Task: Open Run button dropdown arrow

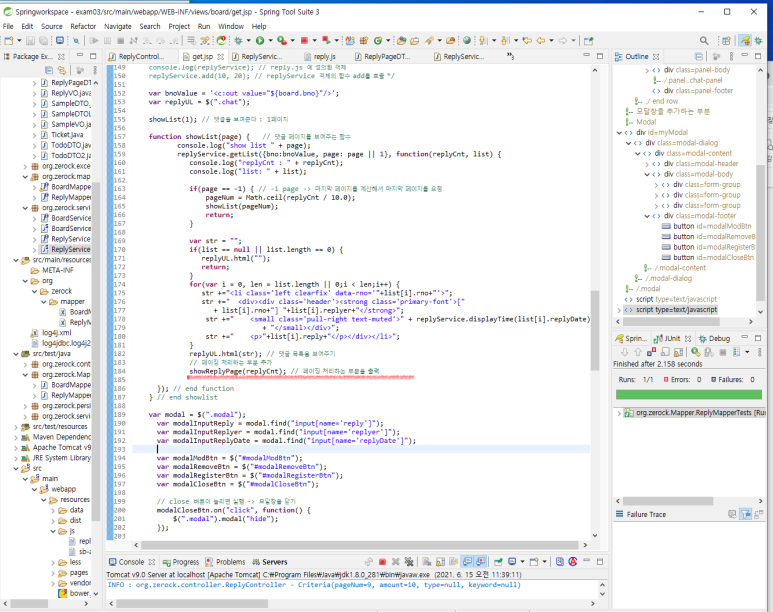Action: point(271,40)
